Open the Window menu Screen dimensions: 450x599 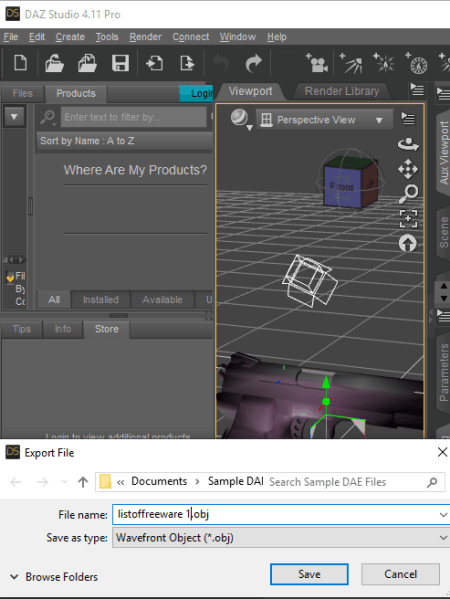(237, 37)
